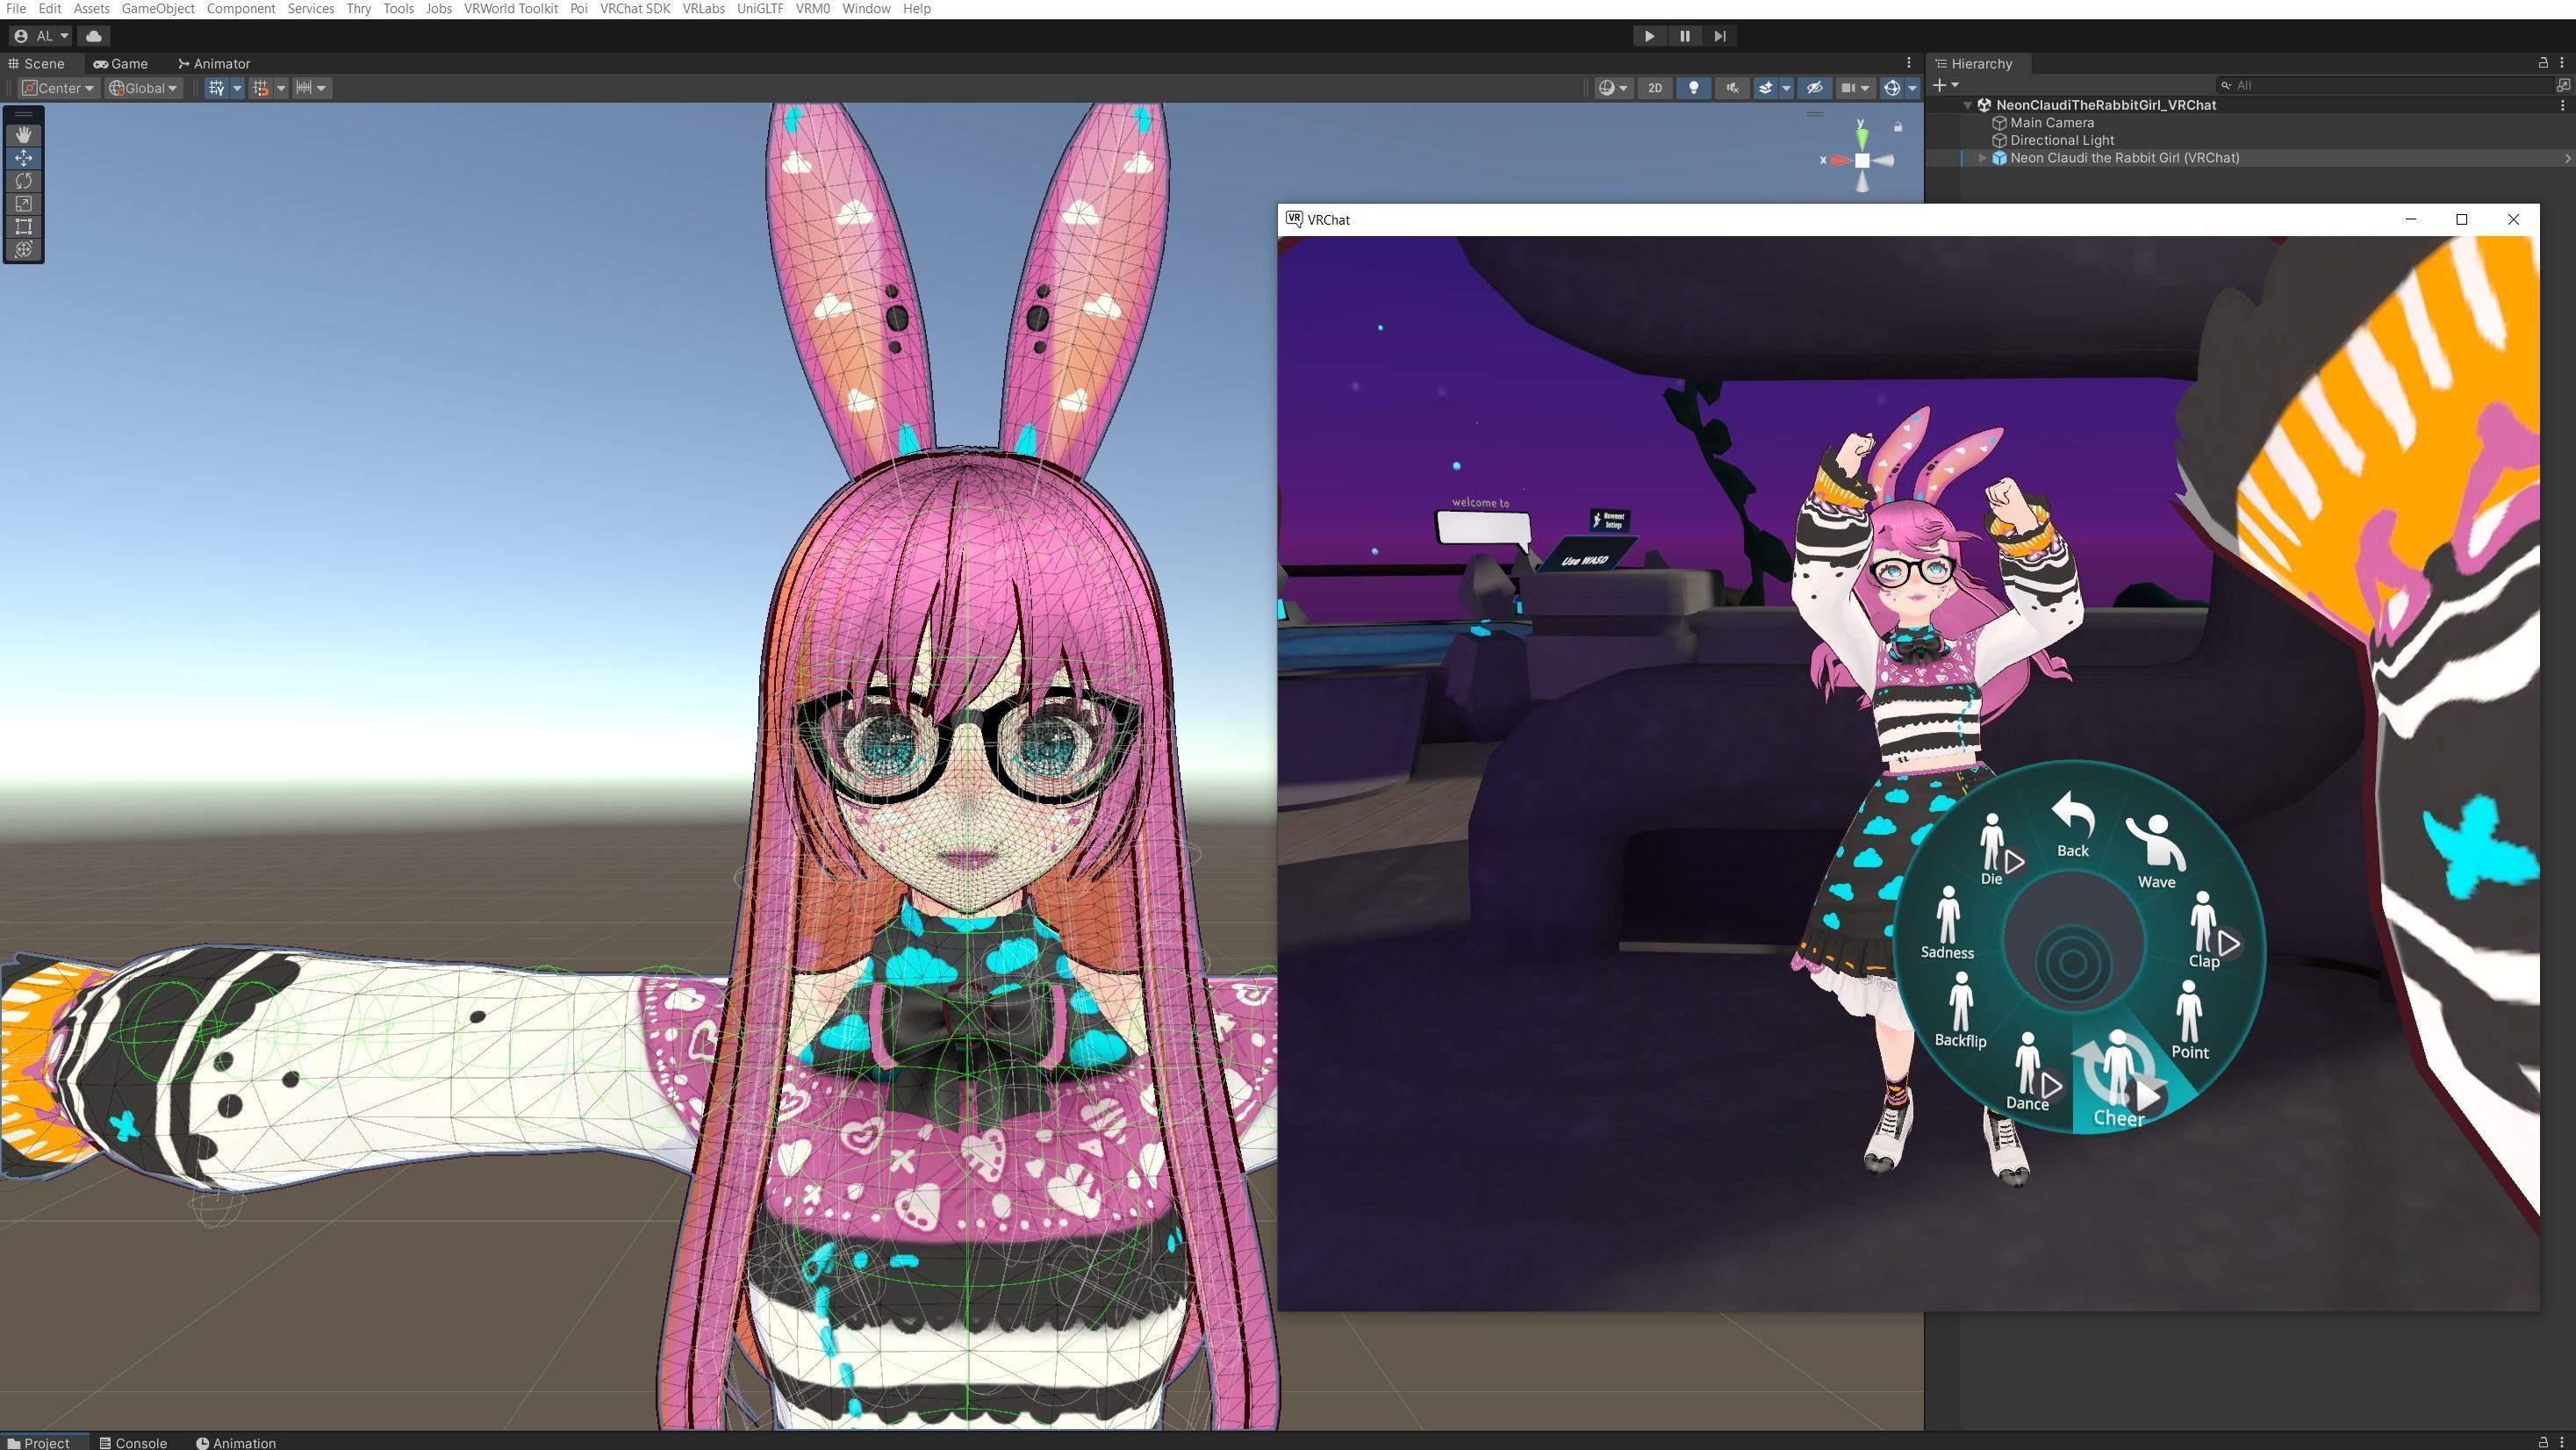
Task: Select the Move tool in scene toolbar
Action: point(23,157)
